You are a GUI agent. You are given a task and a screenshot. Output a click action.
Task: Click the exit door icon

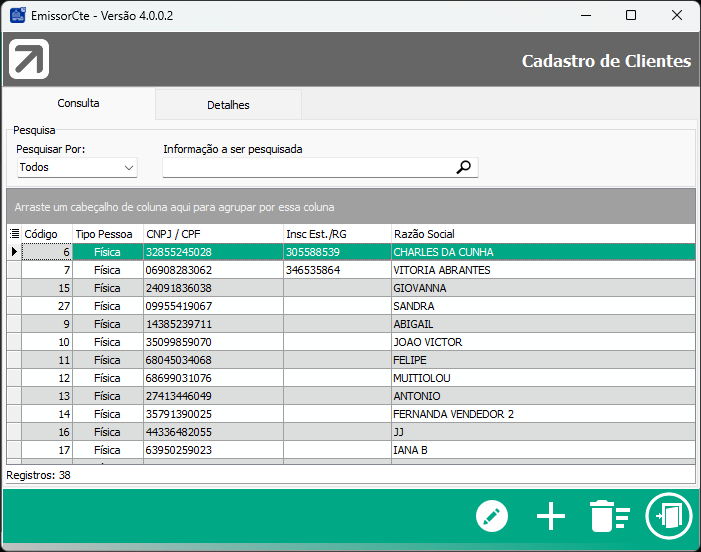669,516
